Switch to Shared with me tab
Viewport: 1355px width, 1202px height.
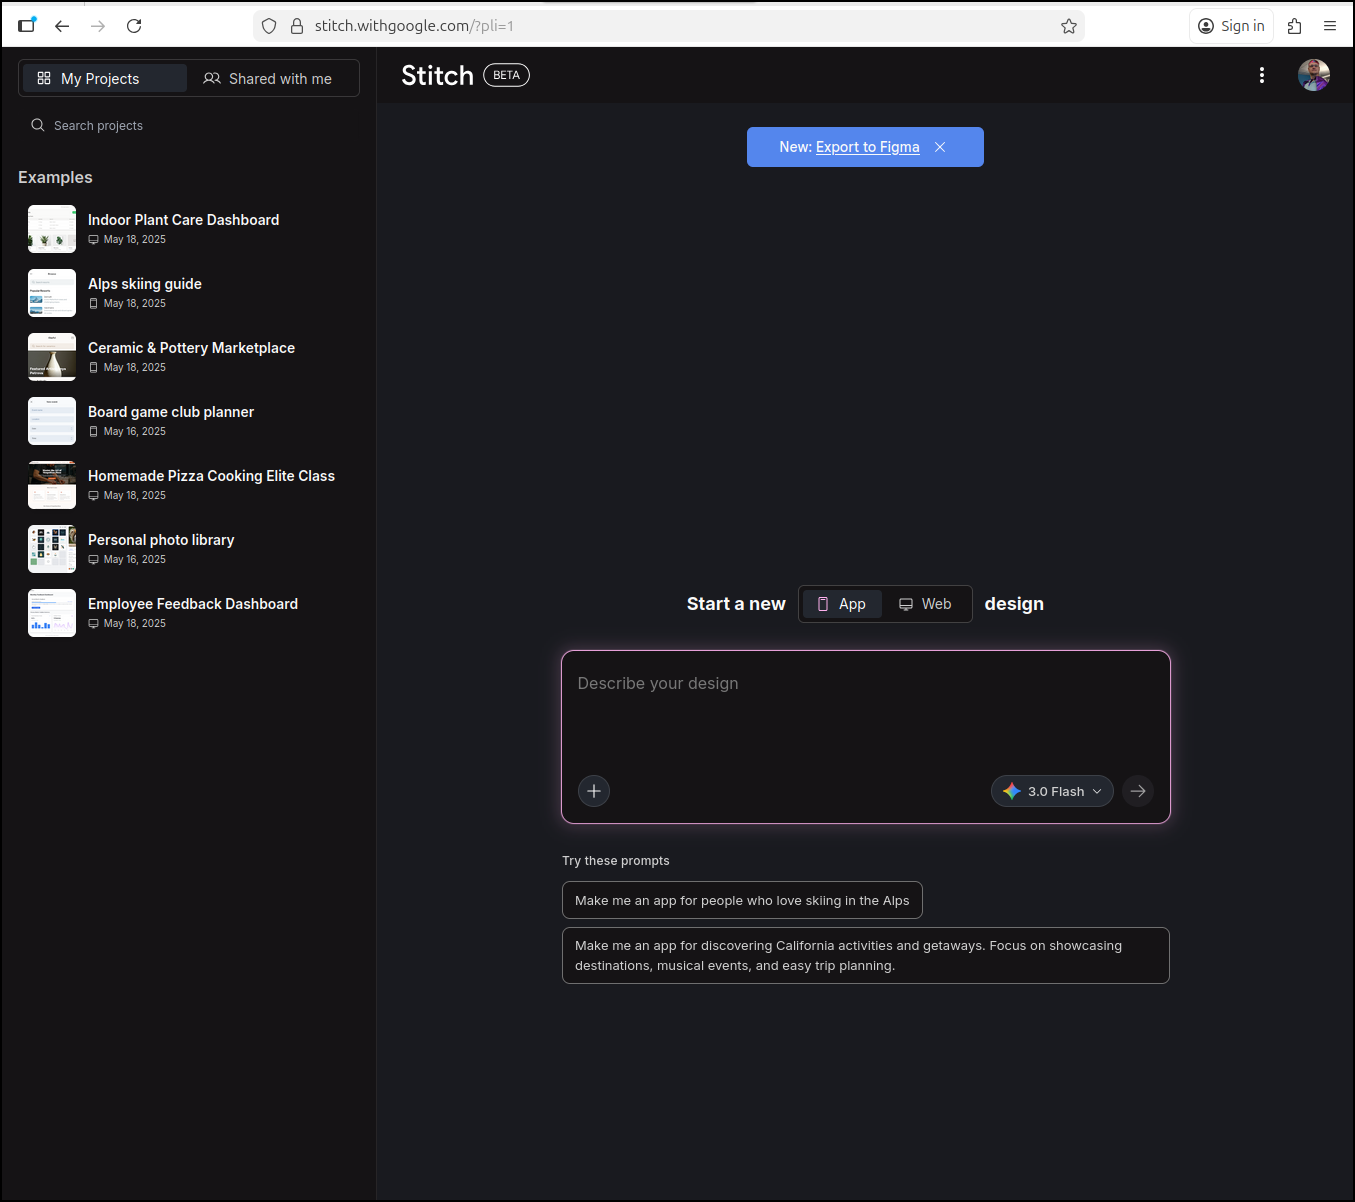pyautogui.click(x=268, y=79)
